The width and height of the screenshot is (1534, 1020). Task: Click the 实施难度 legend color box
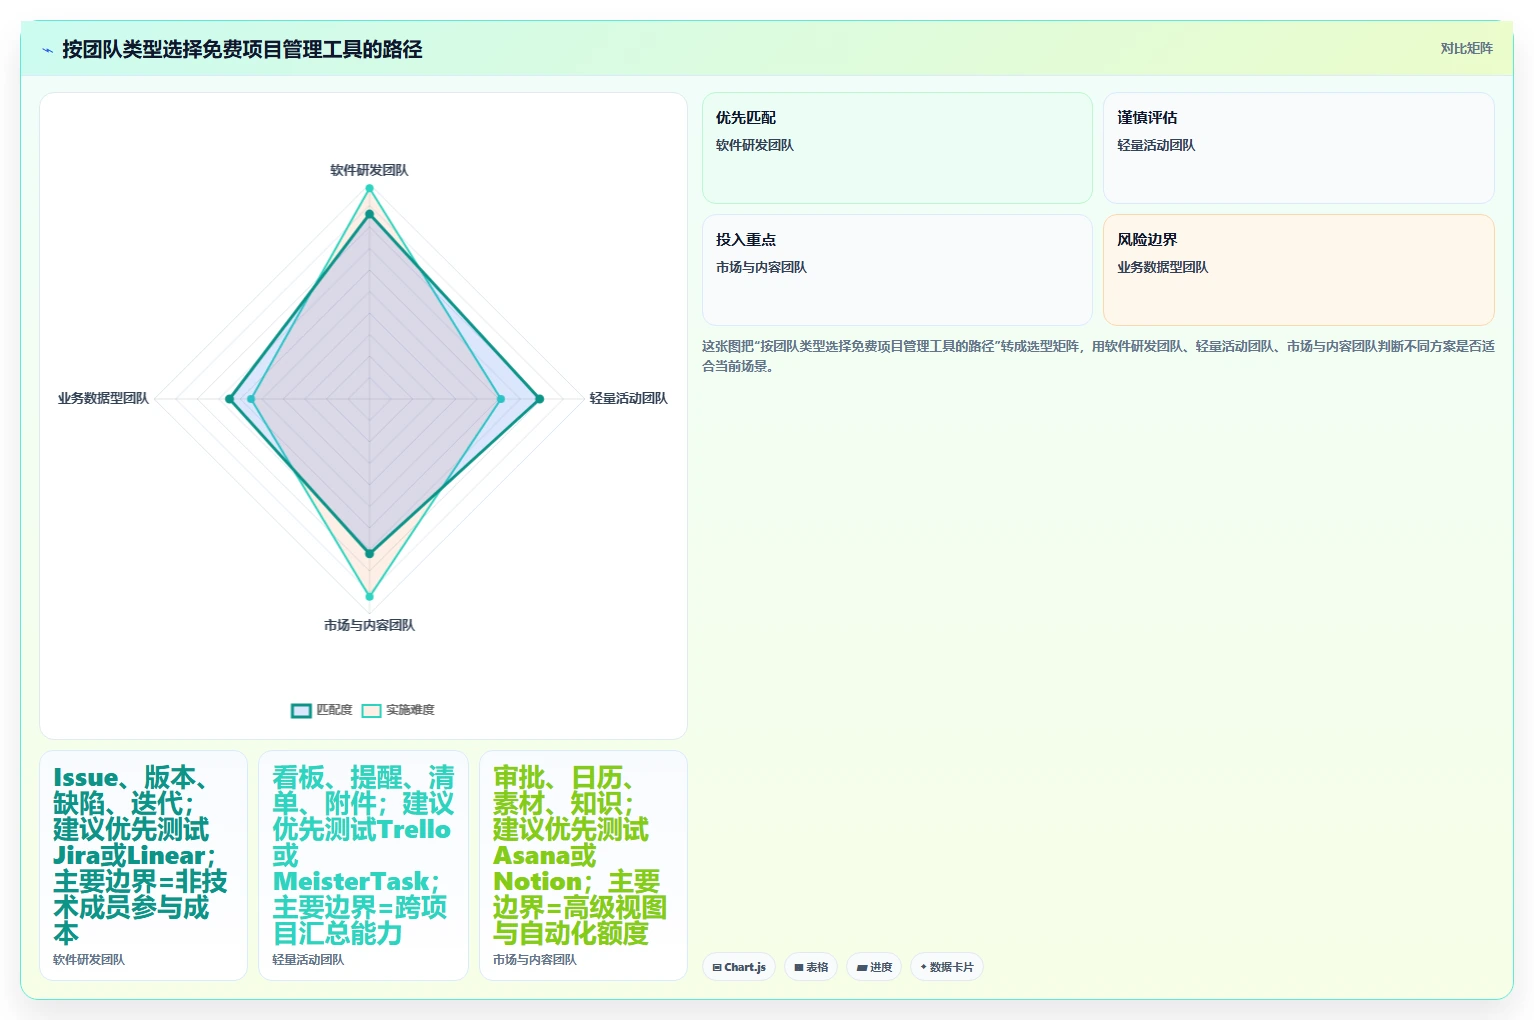(x=371, y=711)
